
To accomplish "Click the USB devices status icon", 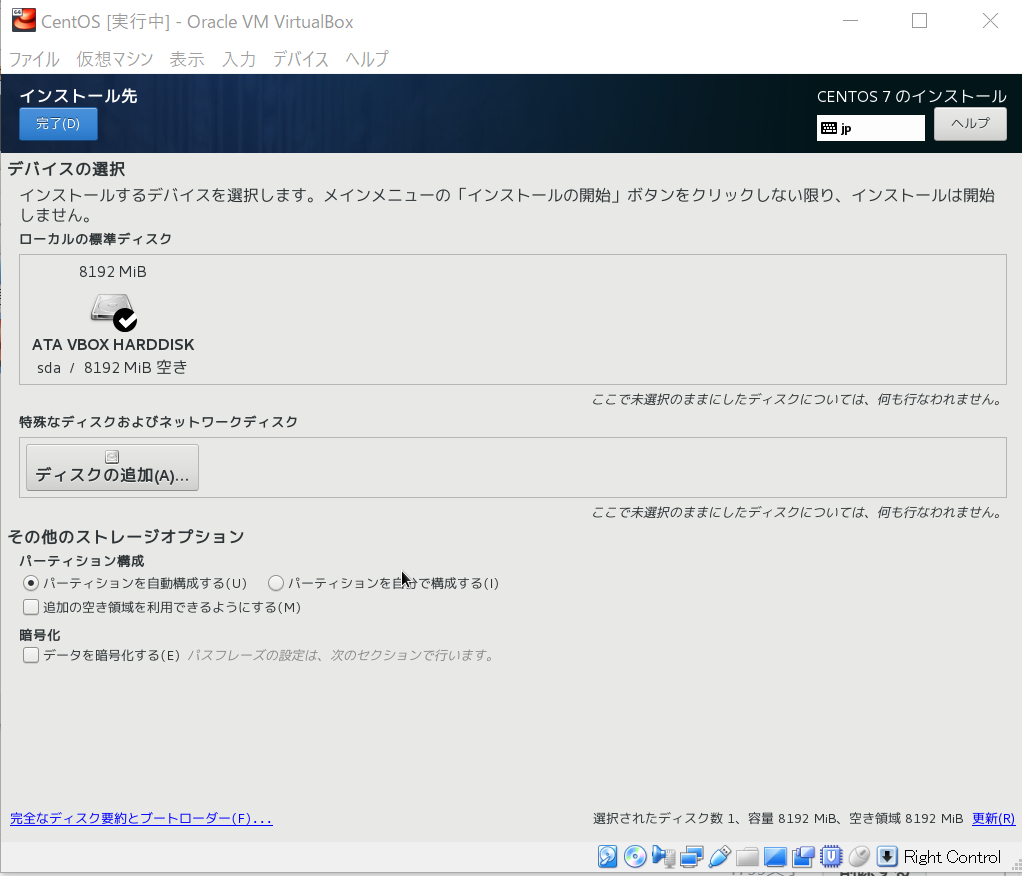I will (x=720, y=856).
